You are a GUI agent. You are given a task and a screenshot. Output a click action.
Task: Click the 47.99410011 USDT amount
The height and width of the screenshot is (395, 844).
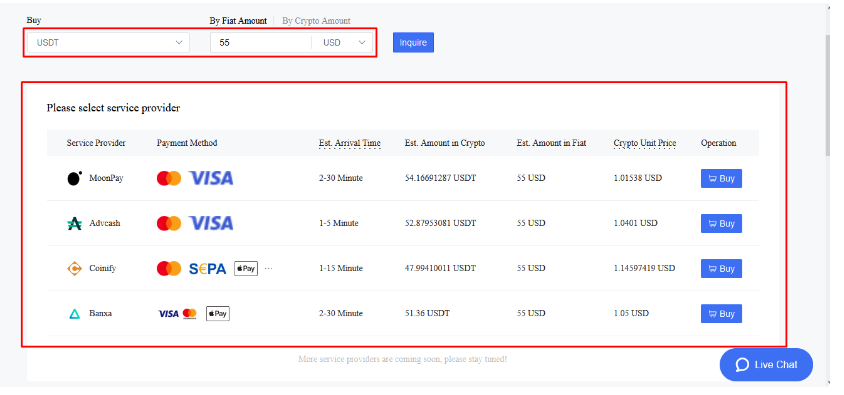click(x=440, y=268)
